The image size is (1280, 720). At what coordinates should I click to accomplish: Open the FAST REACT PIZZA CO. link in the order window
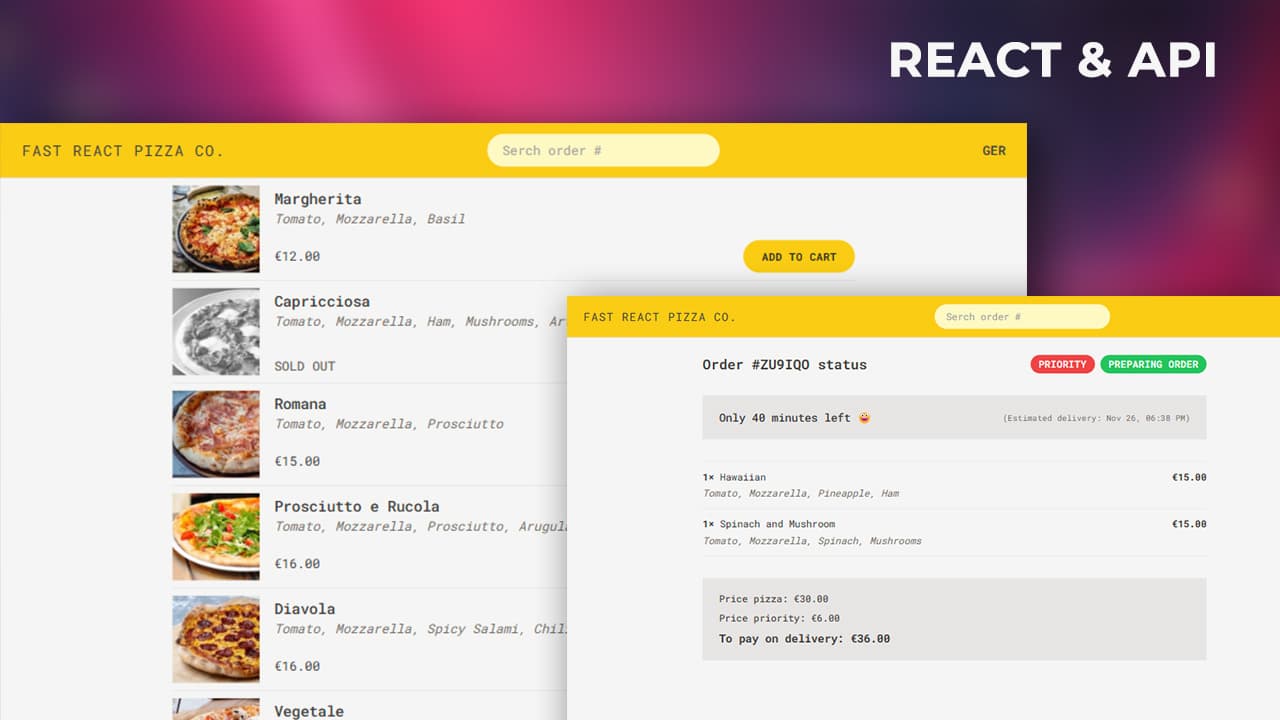pos(659,317)
